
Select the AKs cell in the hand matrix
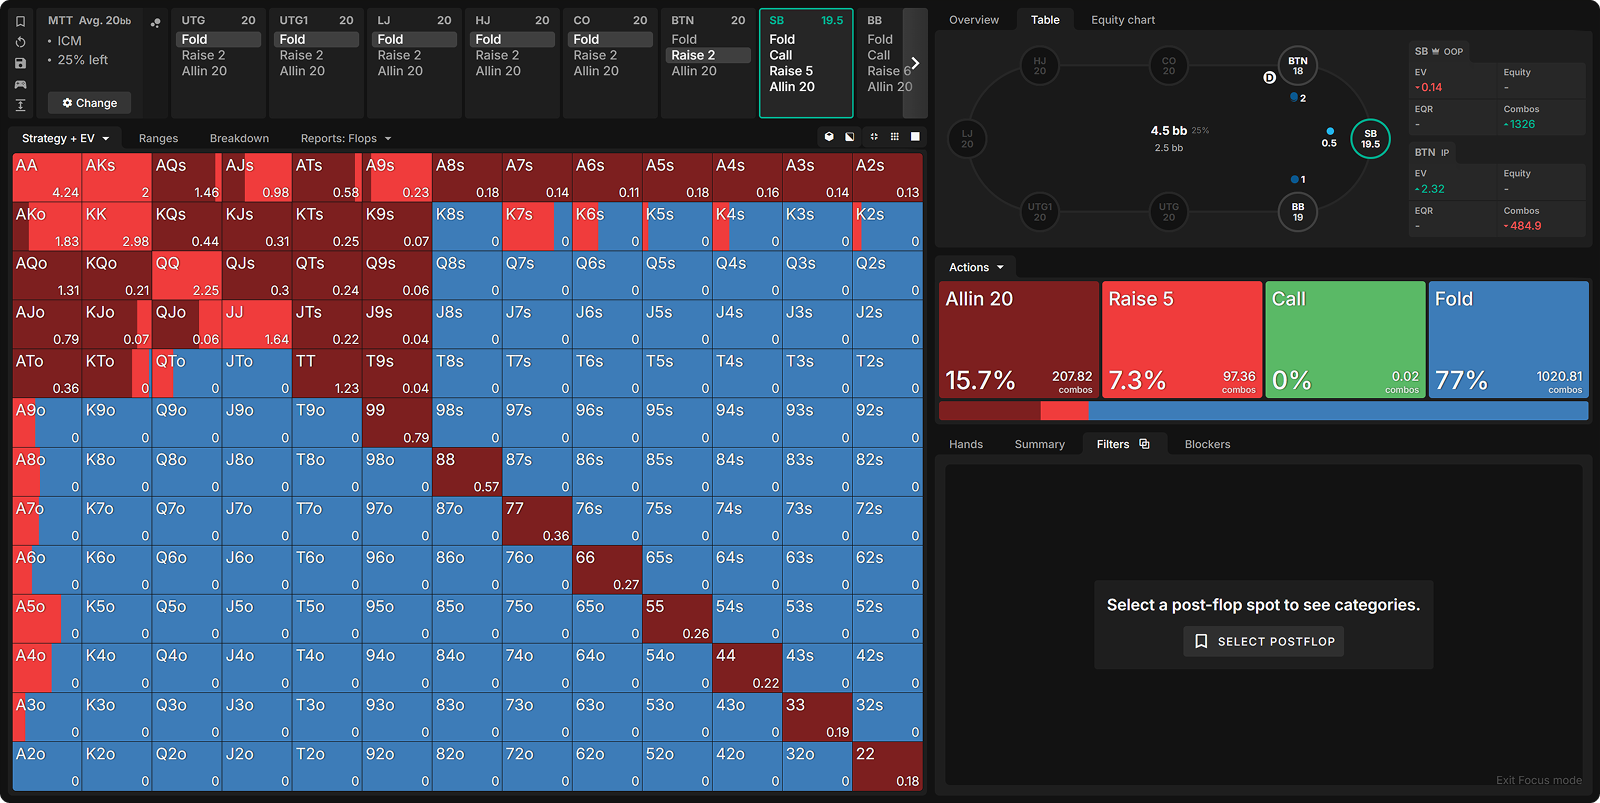[116, 178]
